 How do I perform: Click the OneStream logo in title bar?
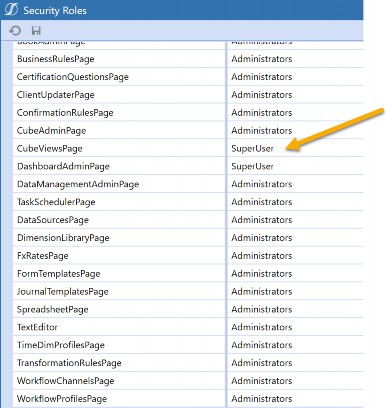tap(11, 10)
